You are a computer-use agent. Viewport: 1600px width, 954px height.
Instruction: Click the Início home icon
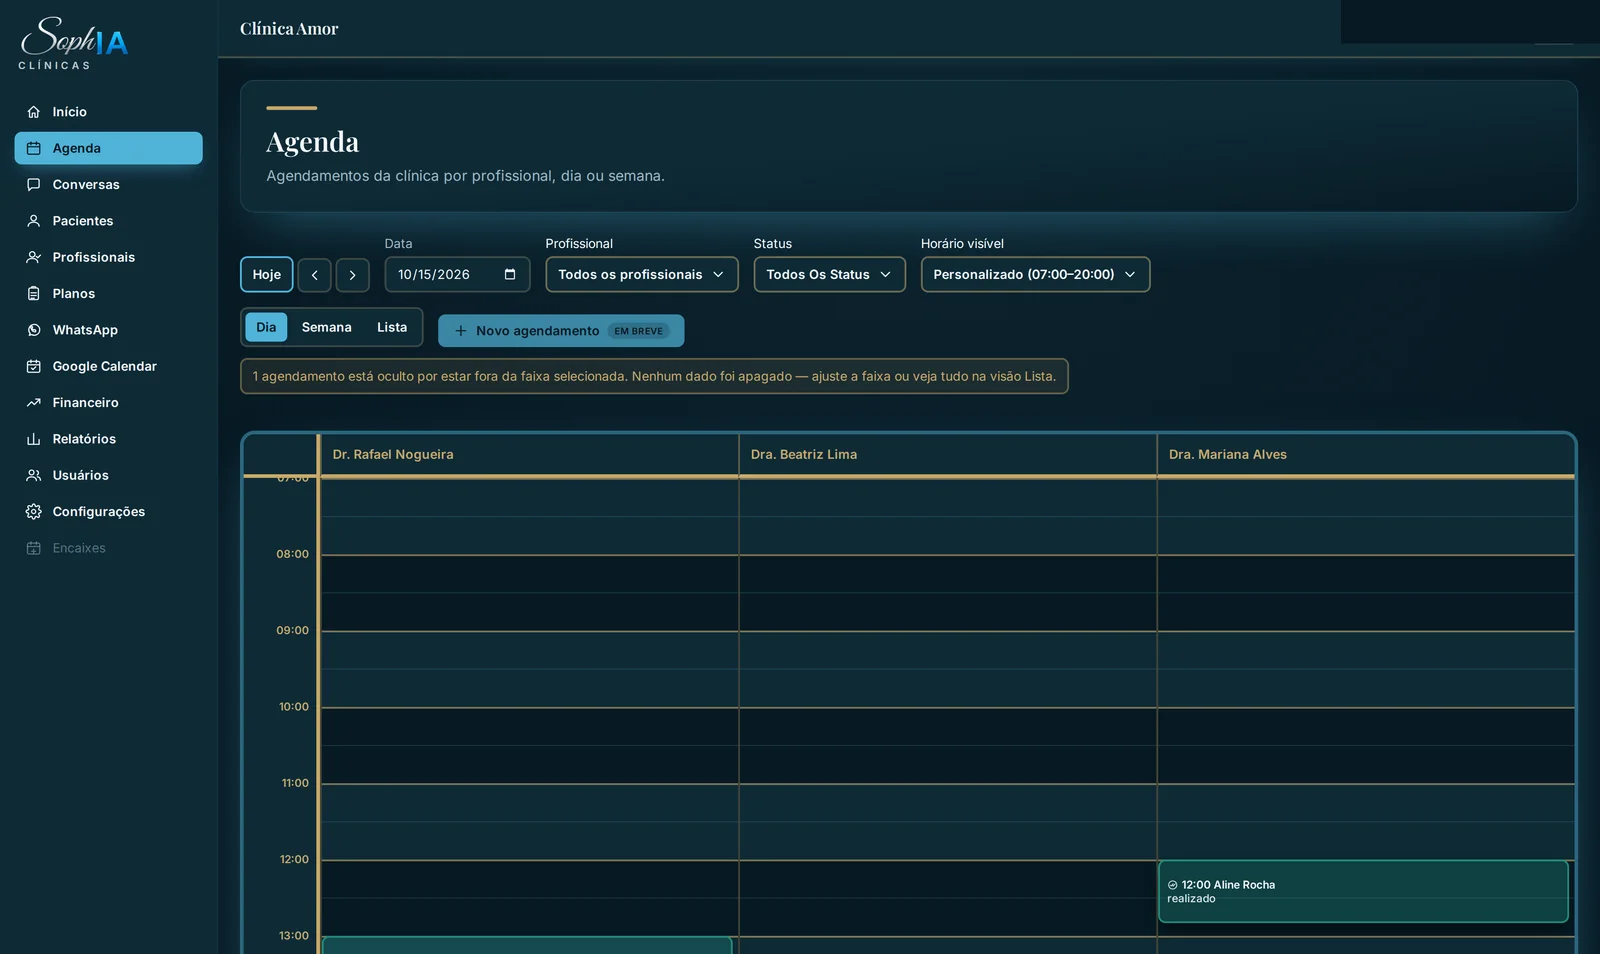tap(34, 112)
